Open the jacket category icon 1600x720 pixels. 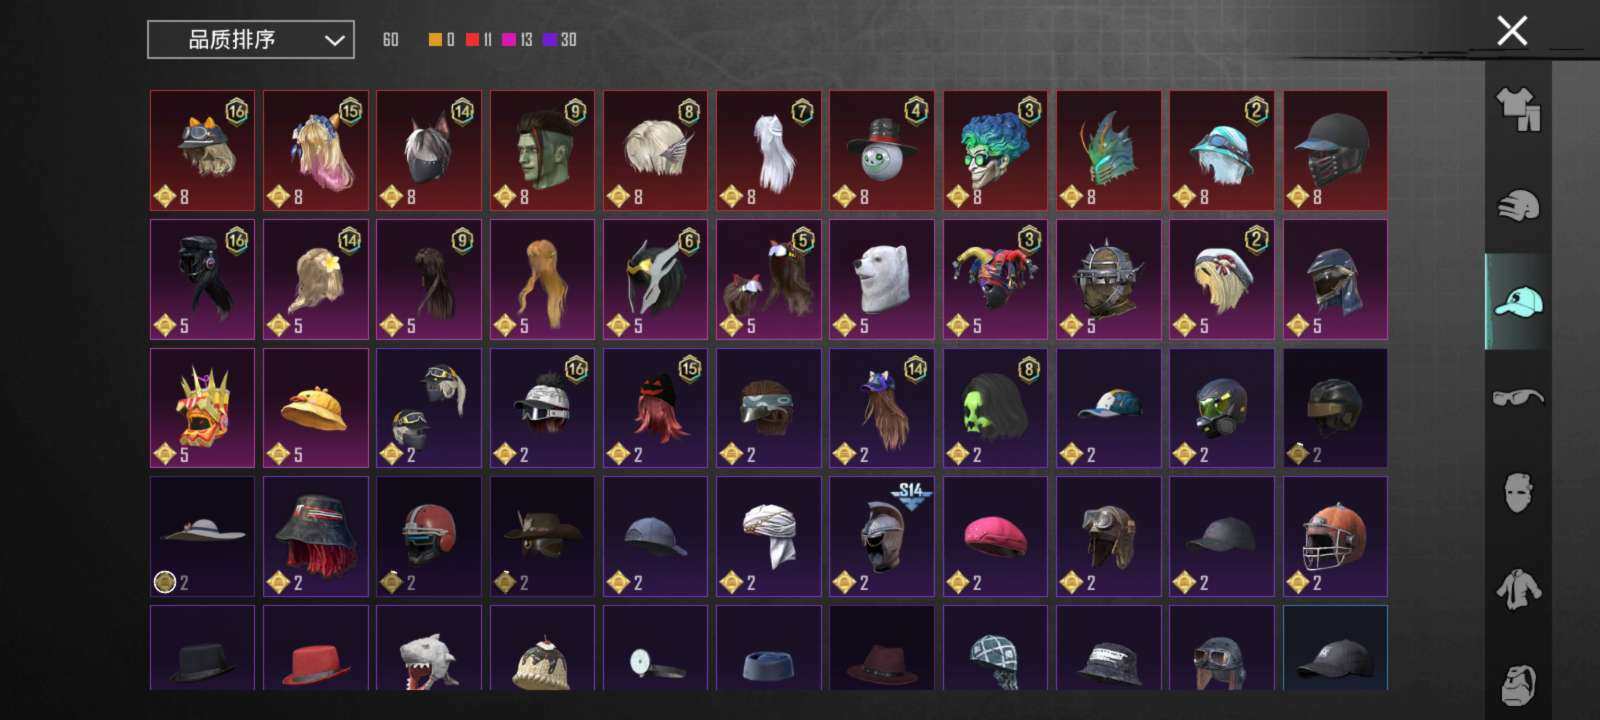click(1518, 589)
